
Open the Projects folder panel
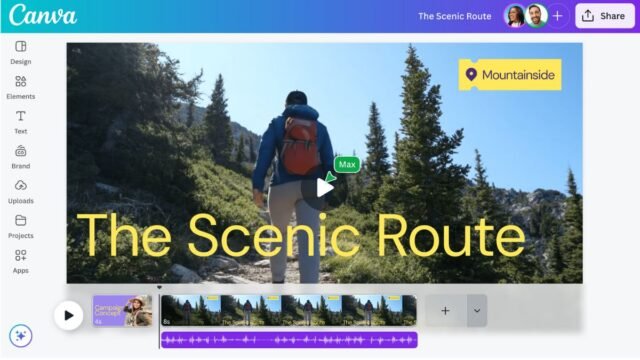(20, 227)
